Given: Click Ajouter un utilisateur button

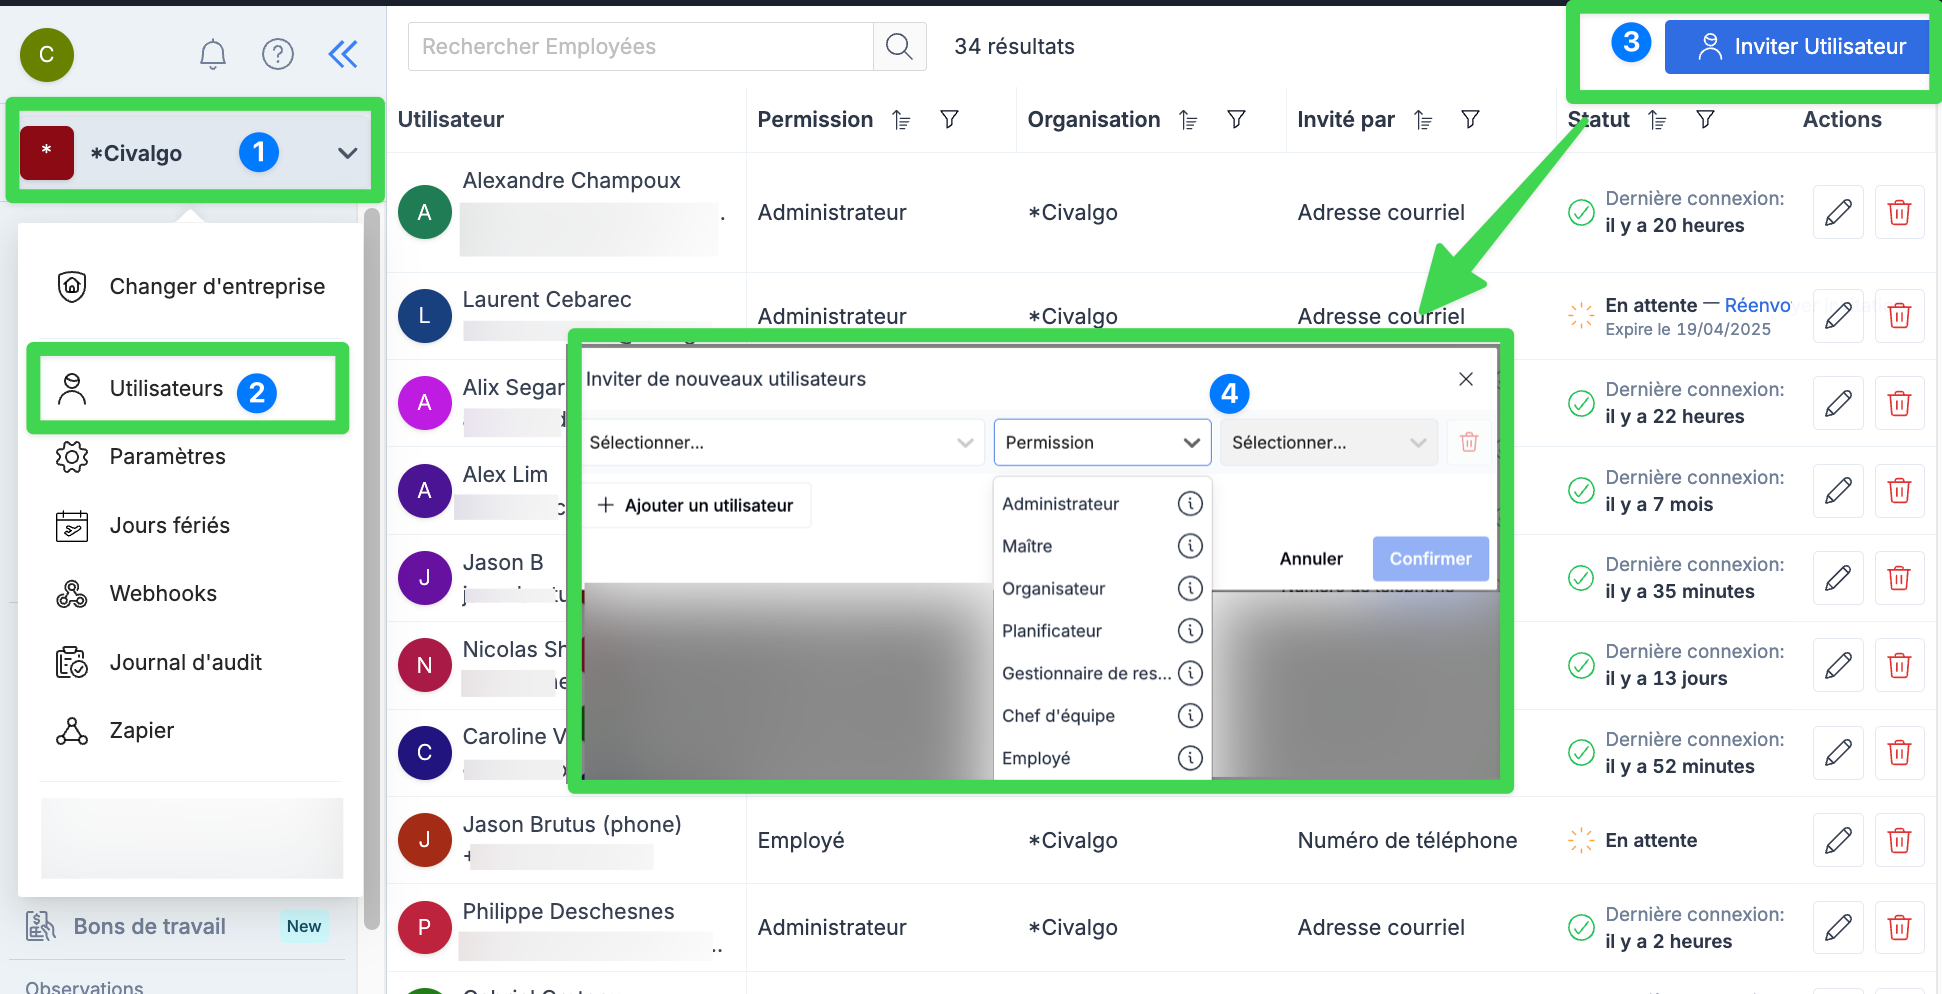Looking at the screenshot, I should (x=696, y=506).
